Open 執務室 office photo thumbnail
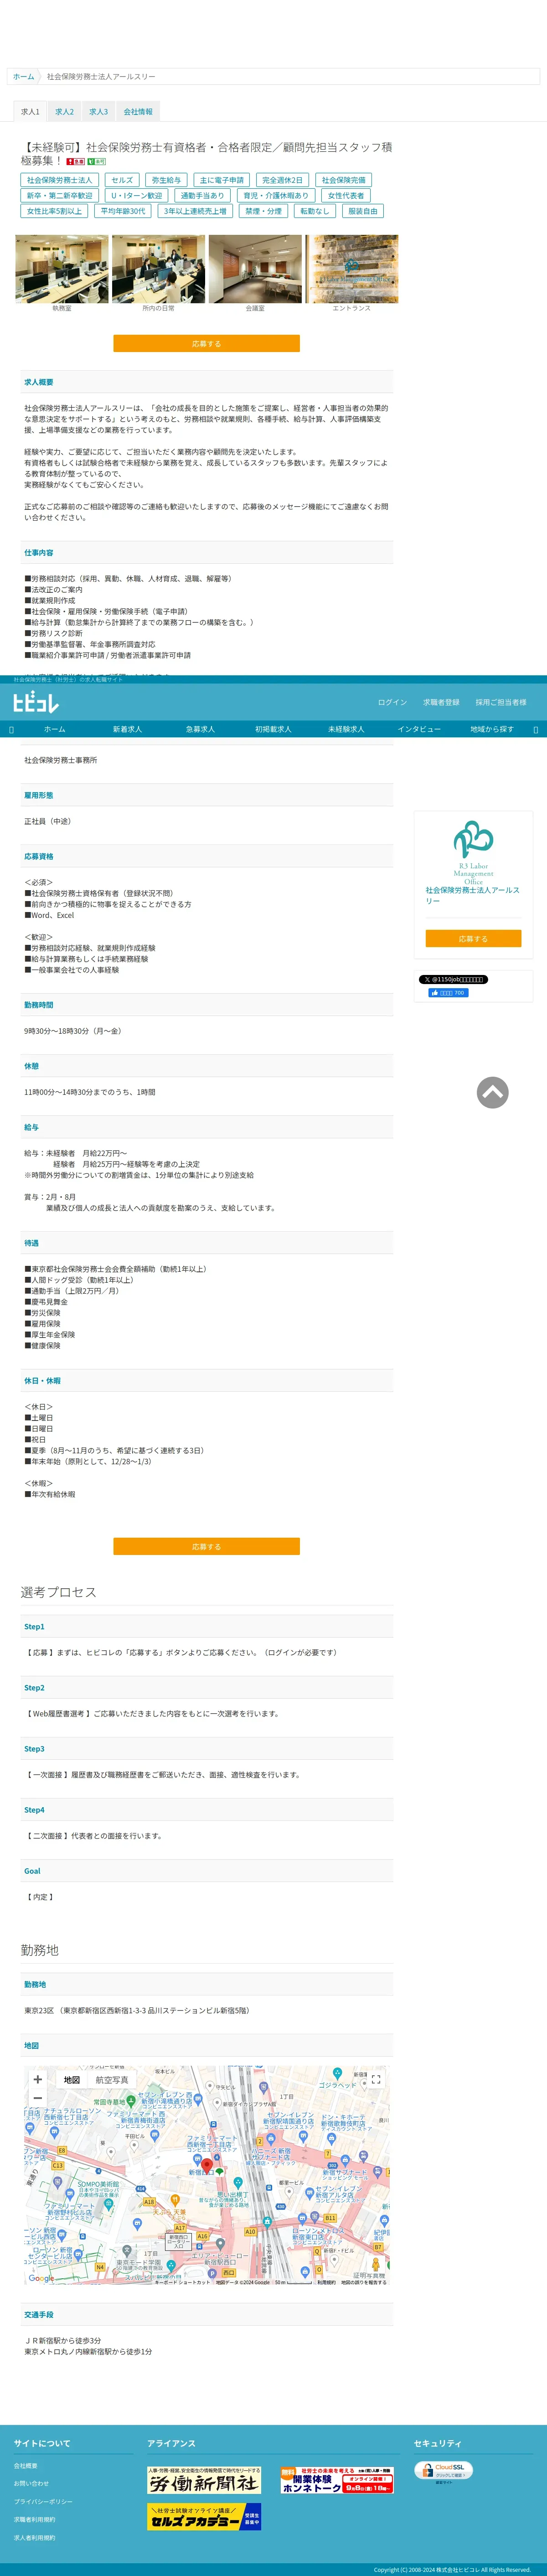Viewport: 547px width, 2576px height. click(62, 269)
